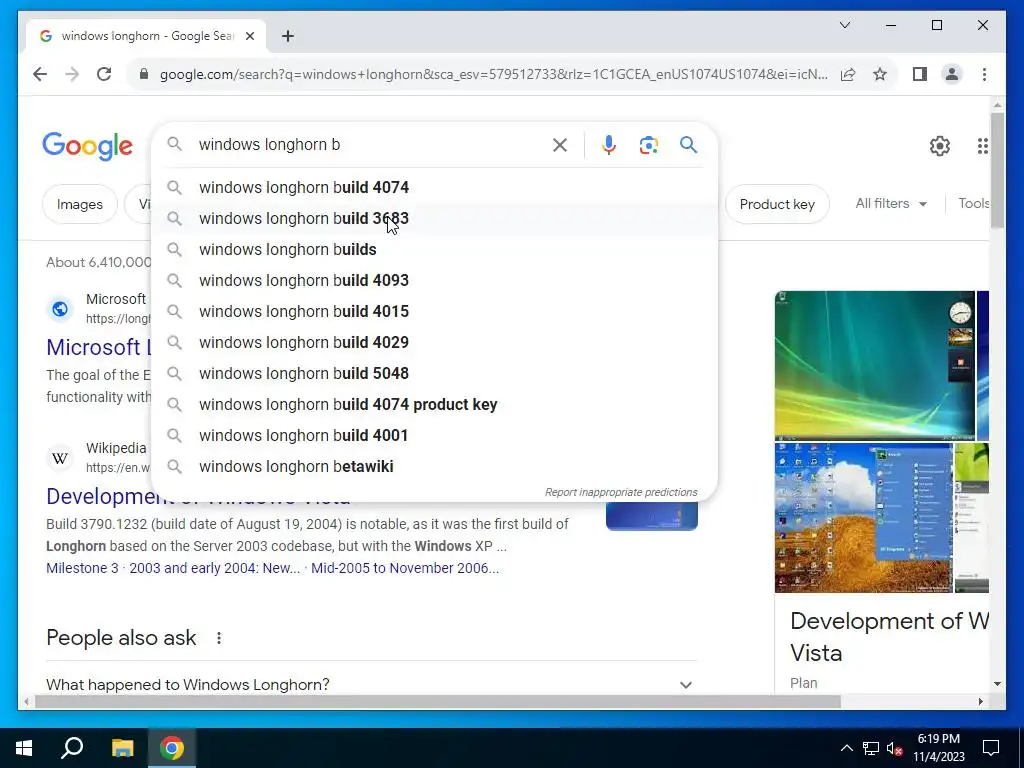Click the blue magnifier search button
Viewport: 1024px width, 768px height.
[x=688, y=144]
